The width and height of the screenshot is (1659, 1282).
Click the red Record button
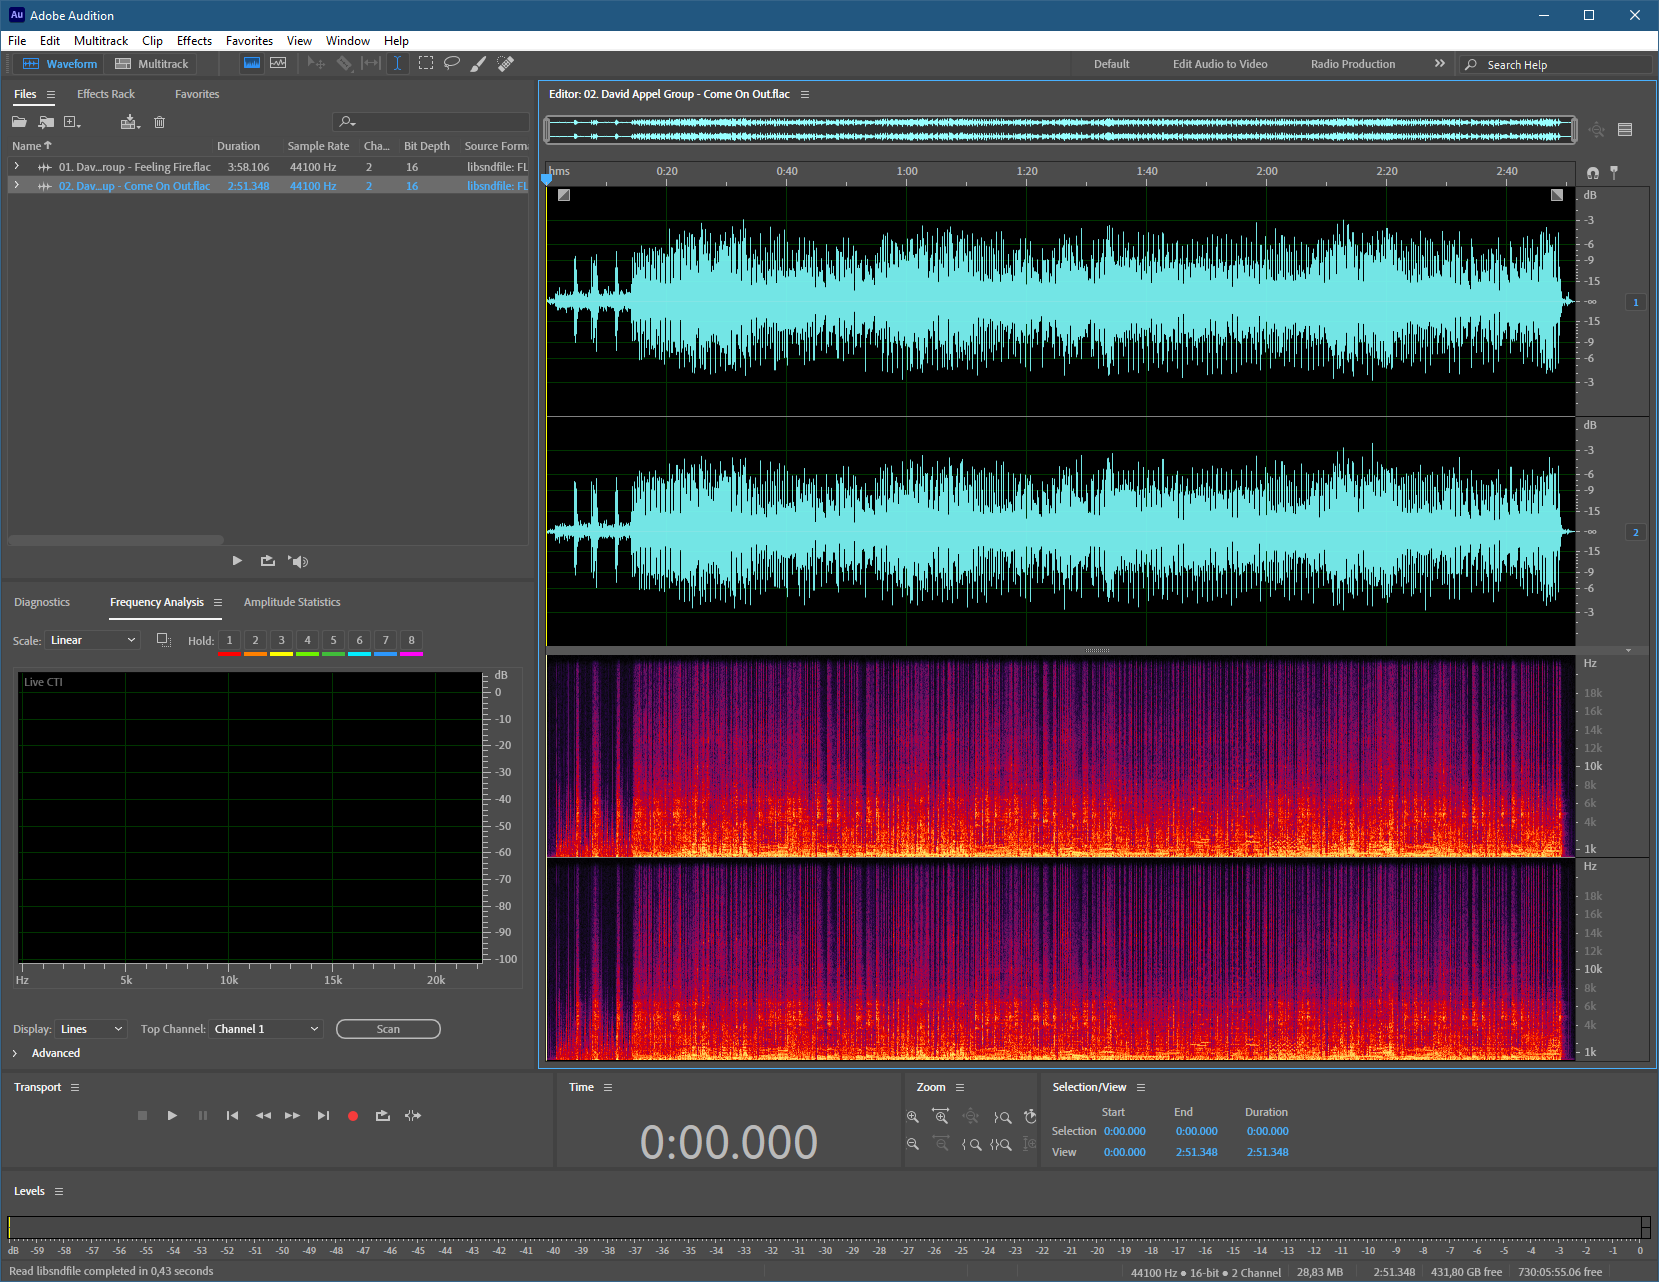(352, 1115)
